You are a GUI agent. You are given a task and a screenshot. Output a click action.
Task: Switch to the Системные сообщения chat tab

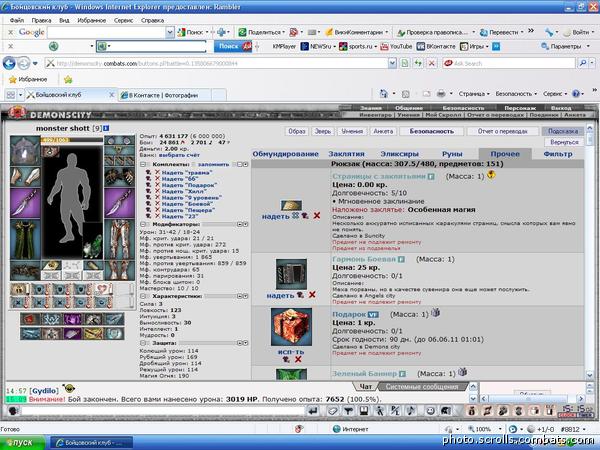[422, 386]
